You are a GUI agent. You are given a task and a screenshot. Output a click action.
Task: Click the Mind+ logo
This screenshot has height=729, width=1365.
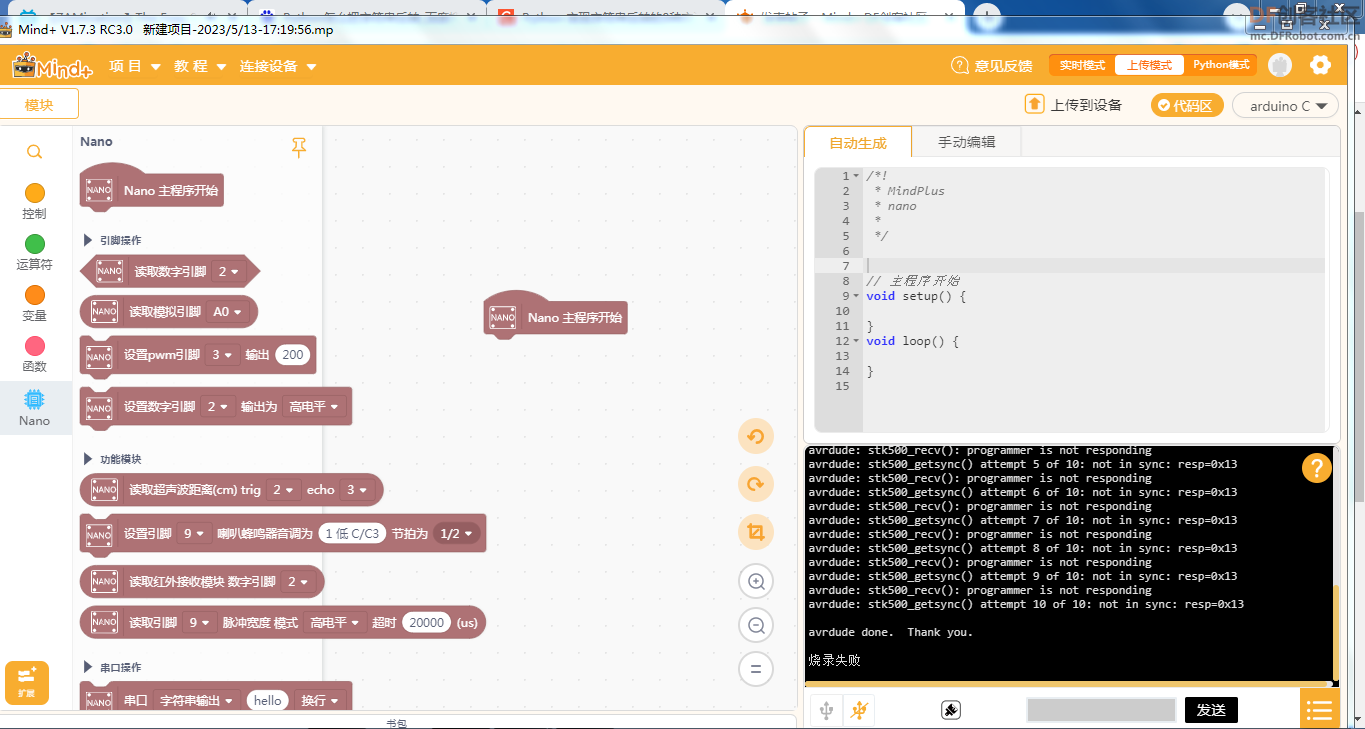(52, 66)
